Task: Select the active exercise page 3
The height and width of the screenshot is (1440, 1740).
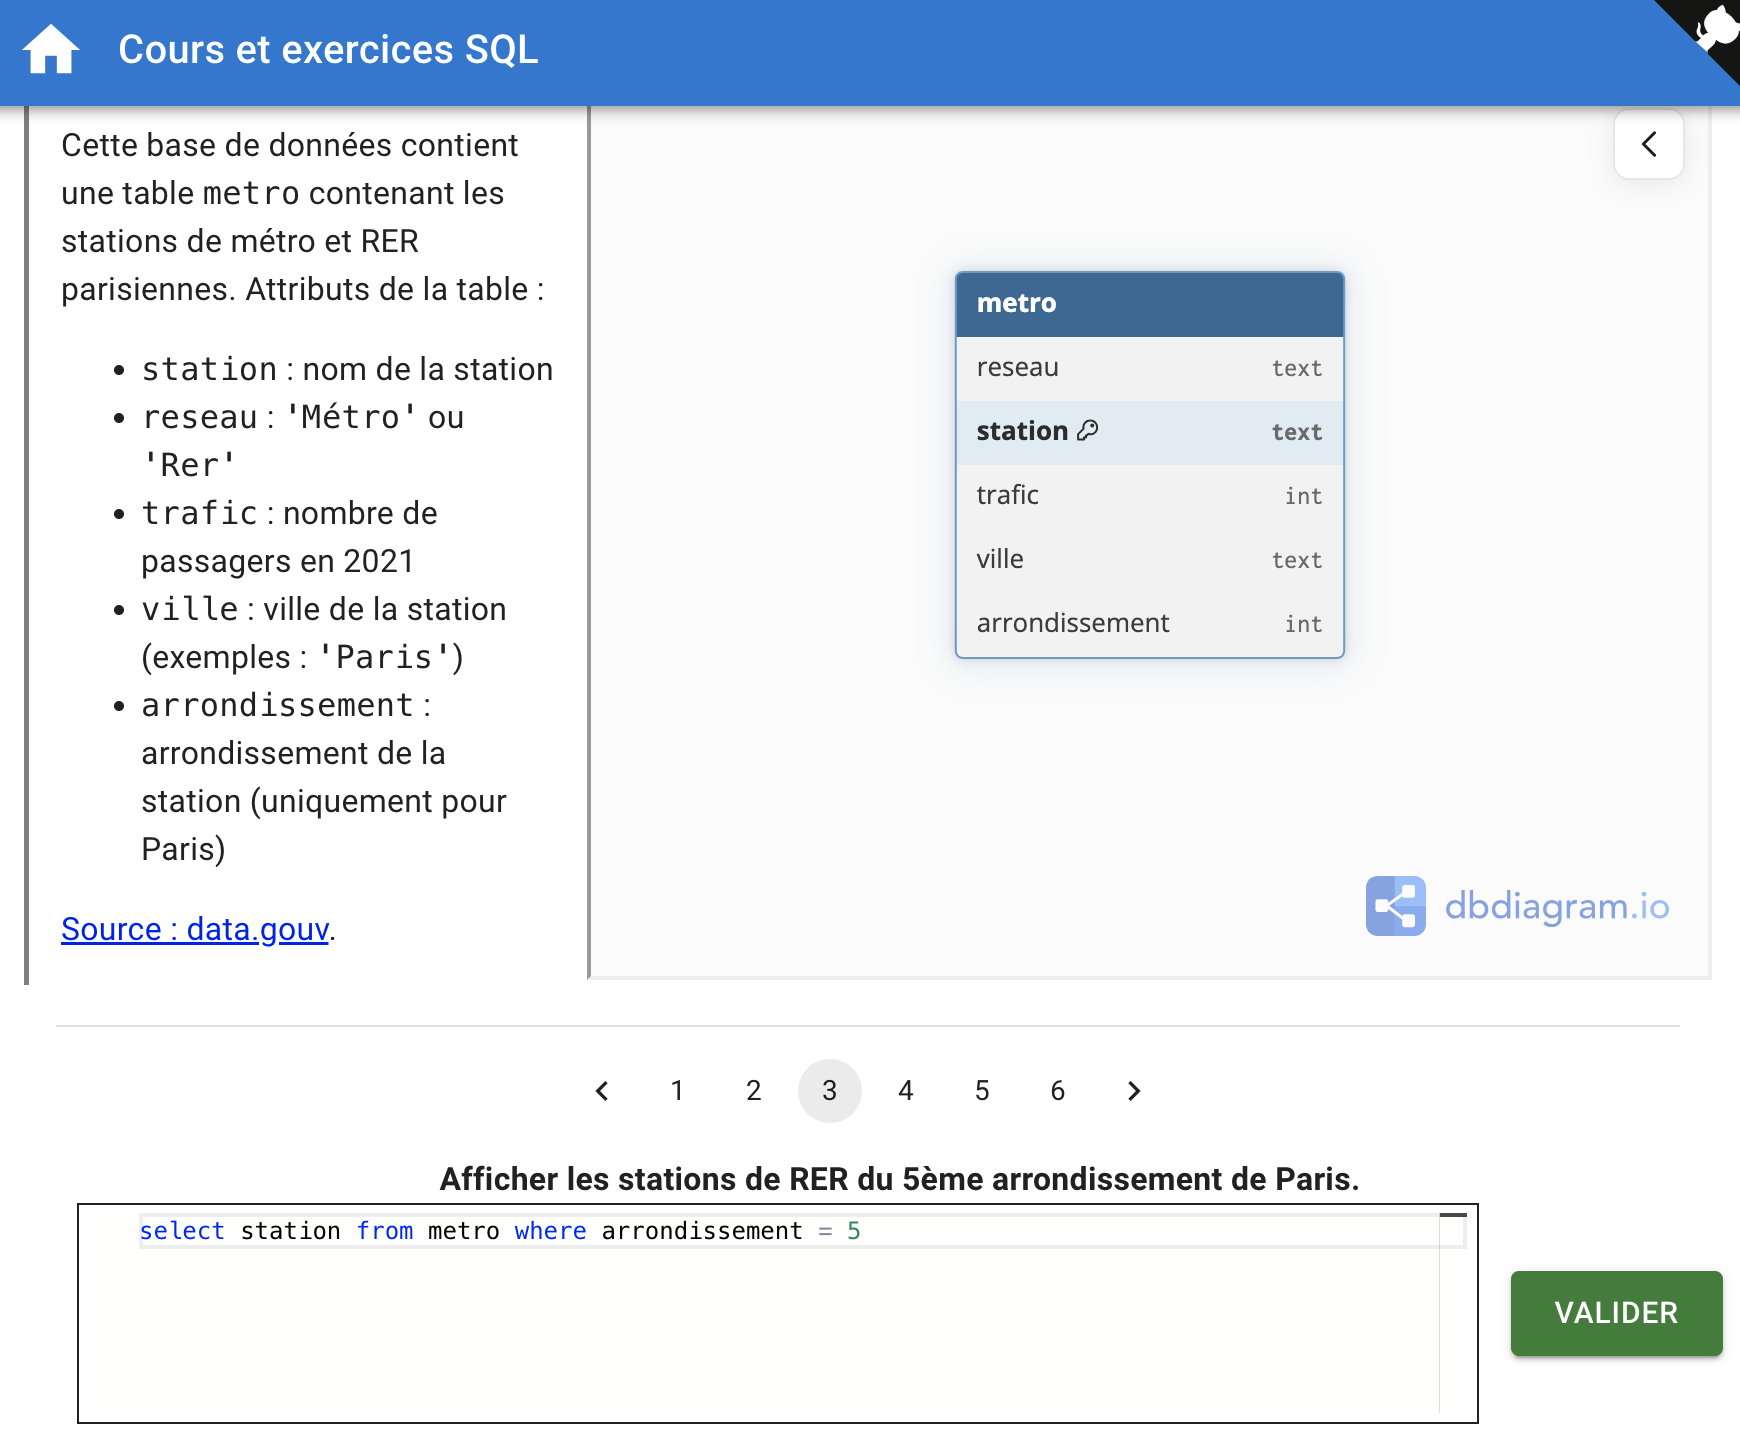Action: [829, 1091]
